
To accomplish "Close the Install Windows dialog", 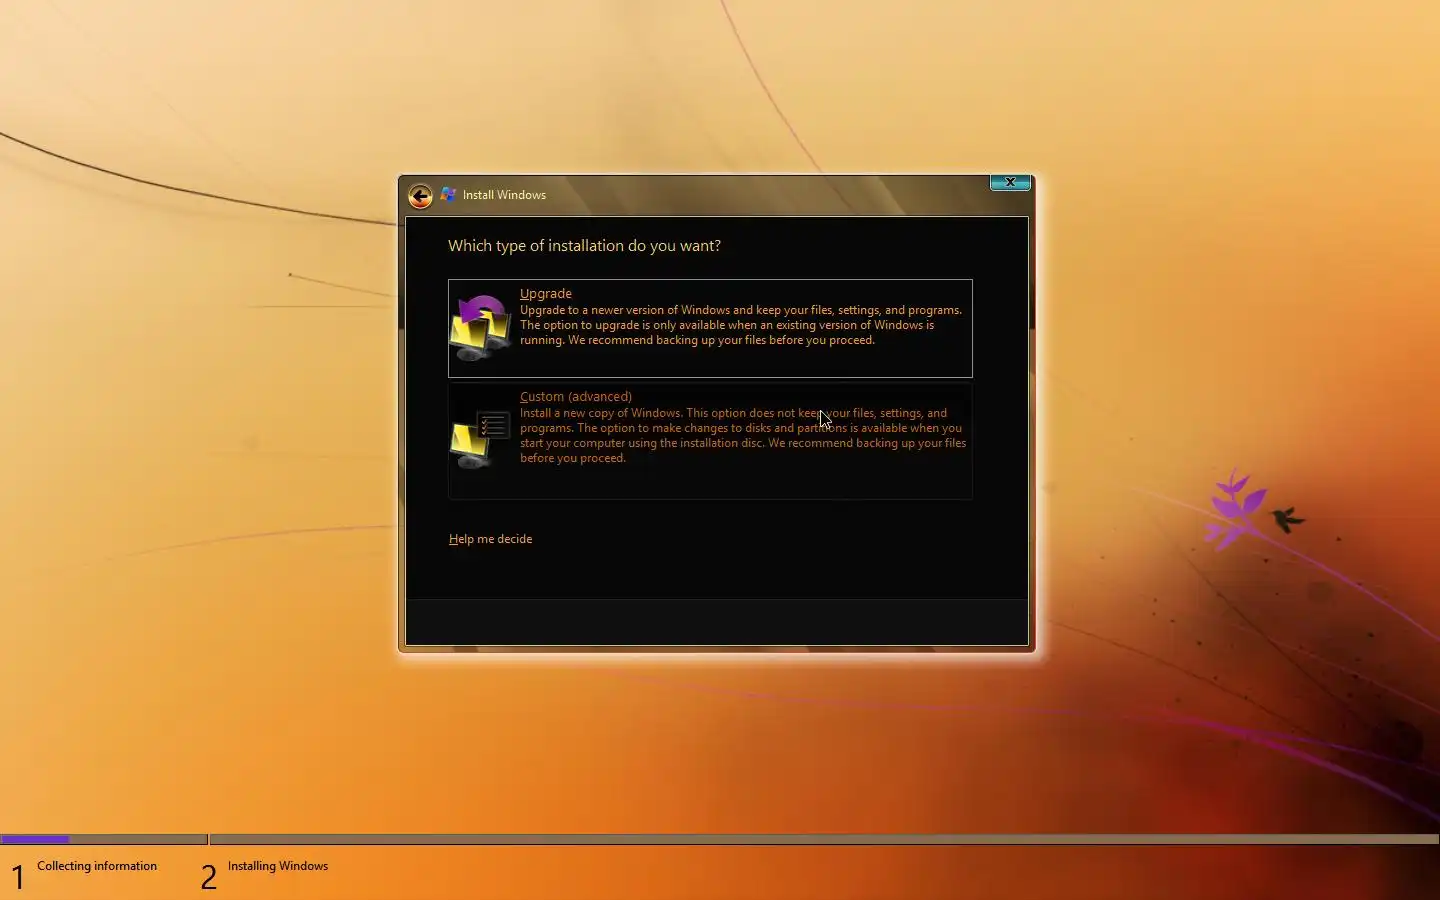I will click(x=1010, y=182).
